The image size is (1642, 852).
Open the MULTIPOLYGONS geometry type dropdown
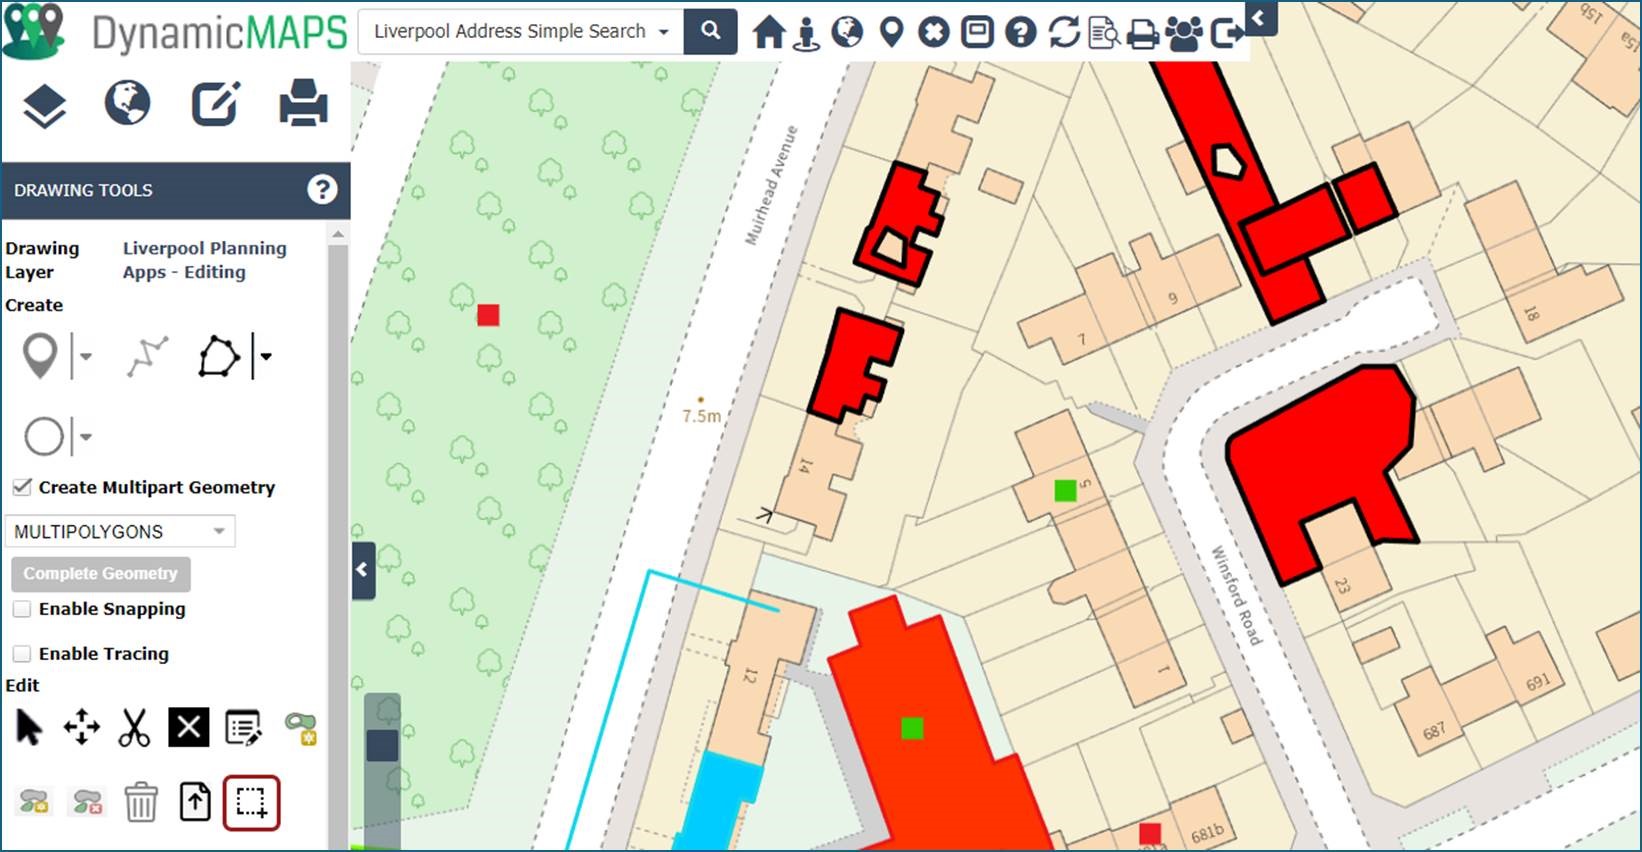120,531
